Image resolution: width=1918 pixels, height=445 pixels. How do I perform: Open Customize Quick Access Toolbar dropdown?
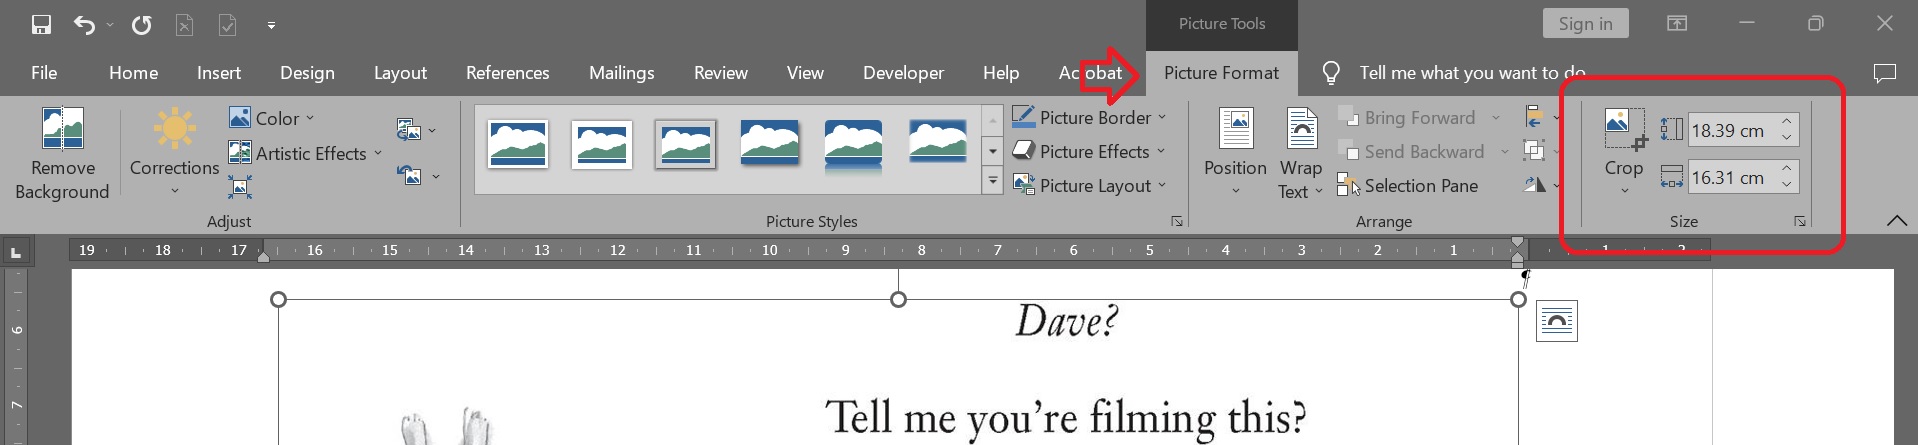[271, 25]
